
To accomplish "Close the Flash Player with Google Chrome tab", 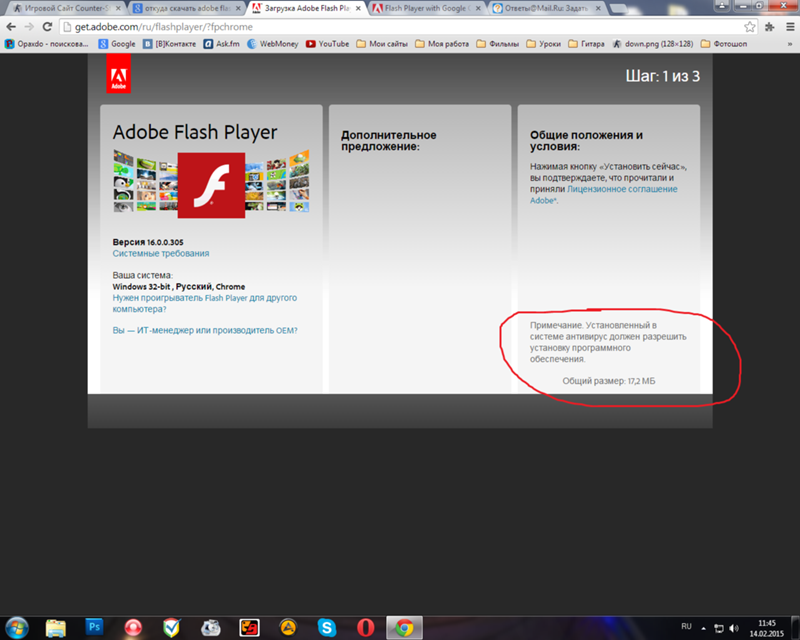I will click(x=478, y=8).
